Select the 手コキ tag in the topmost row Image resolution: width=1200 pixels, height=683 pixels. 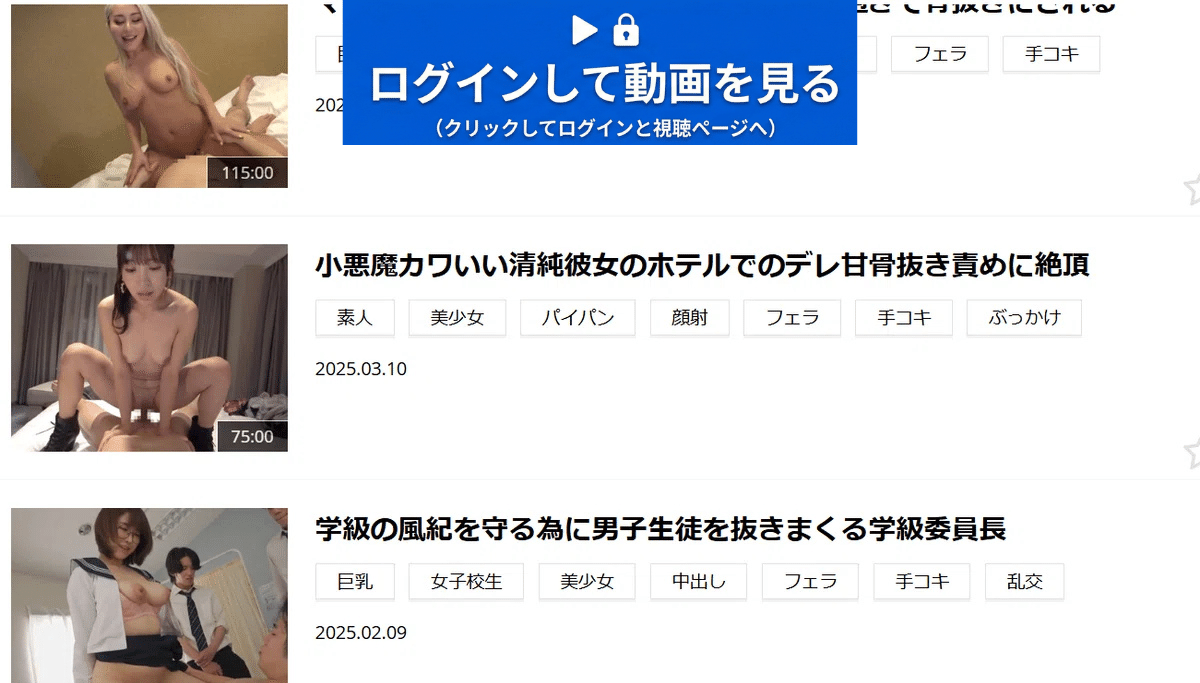pos(1052,54)
